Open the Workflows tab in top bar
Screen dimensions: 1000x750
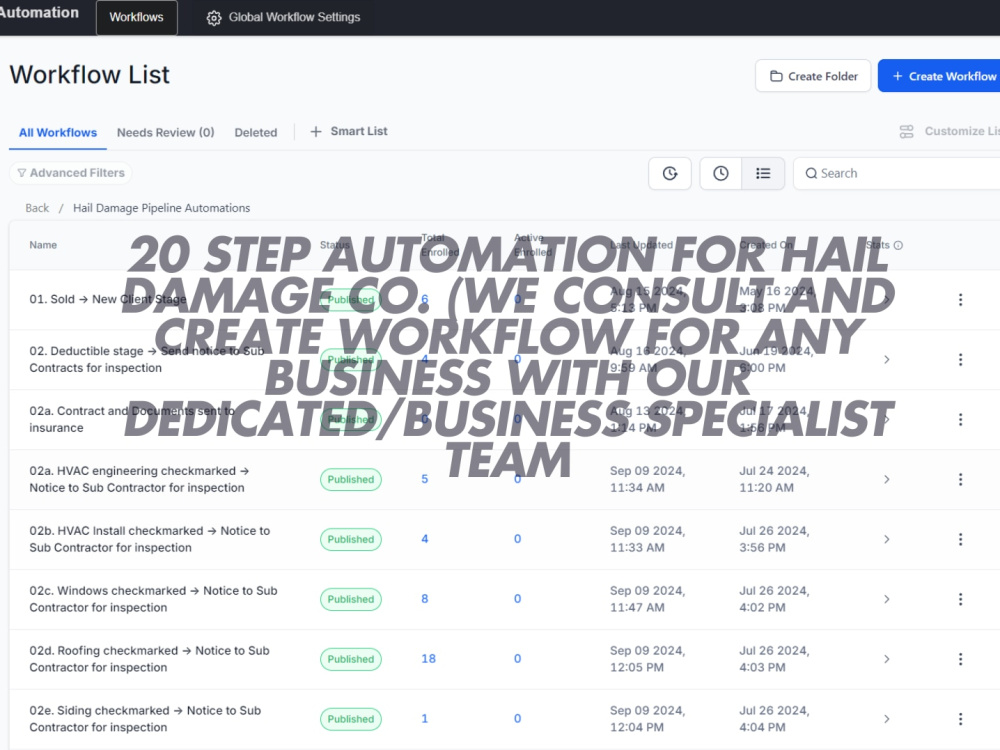tap(136, 17)
